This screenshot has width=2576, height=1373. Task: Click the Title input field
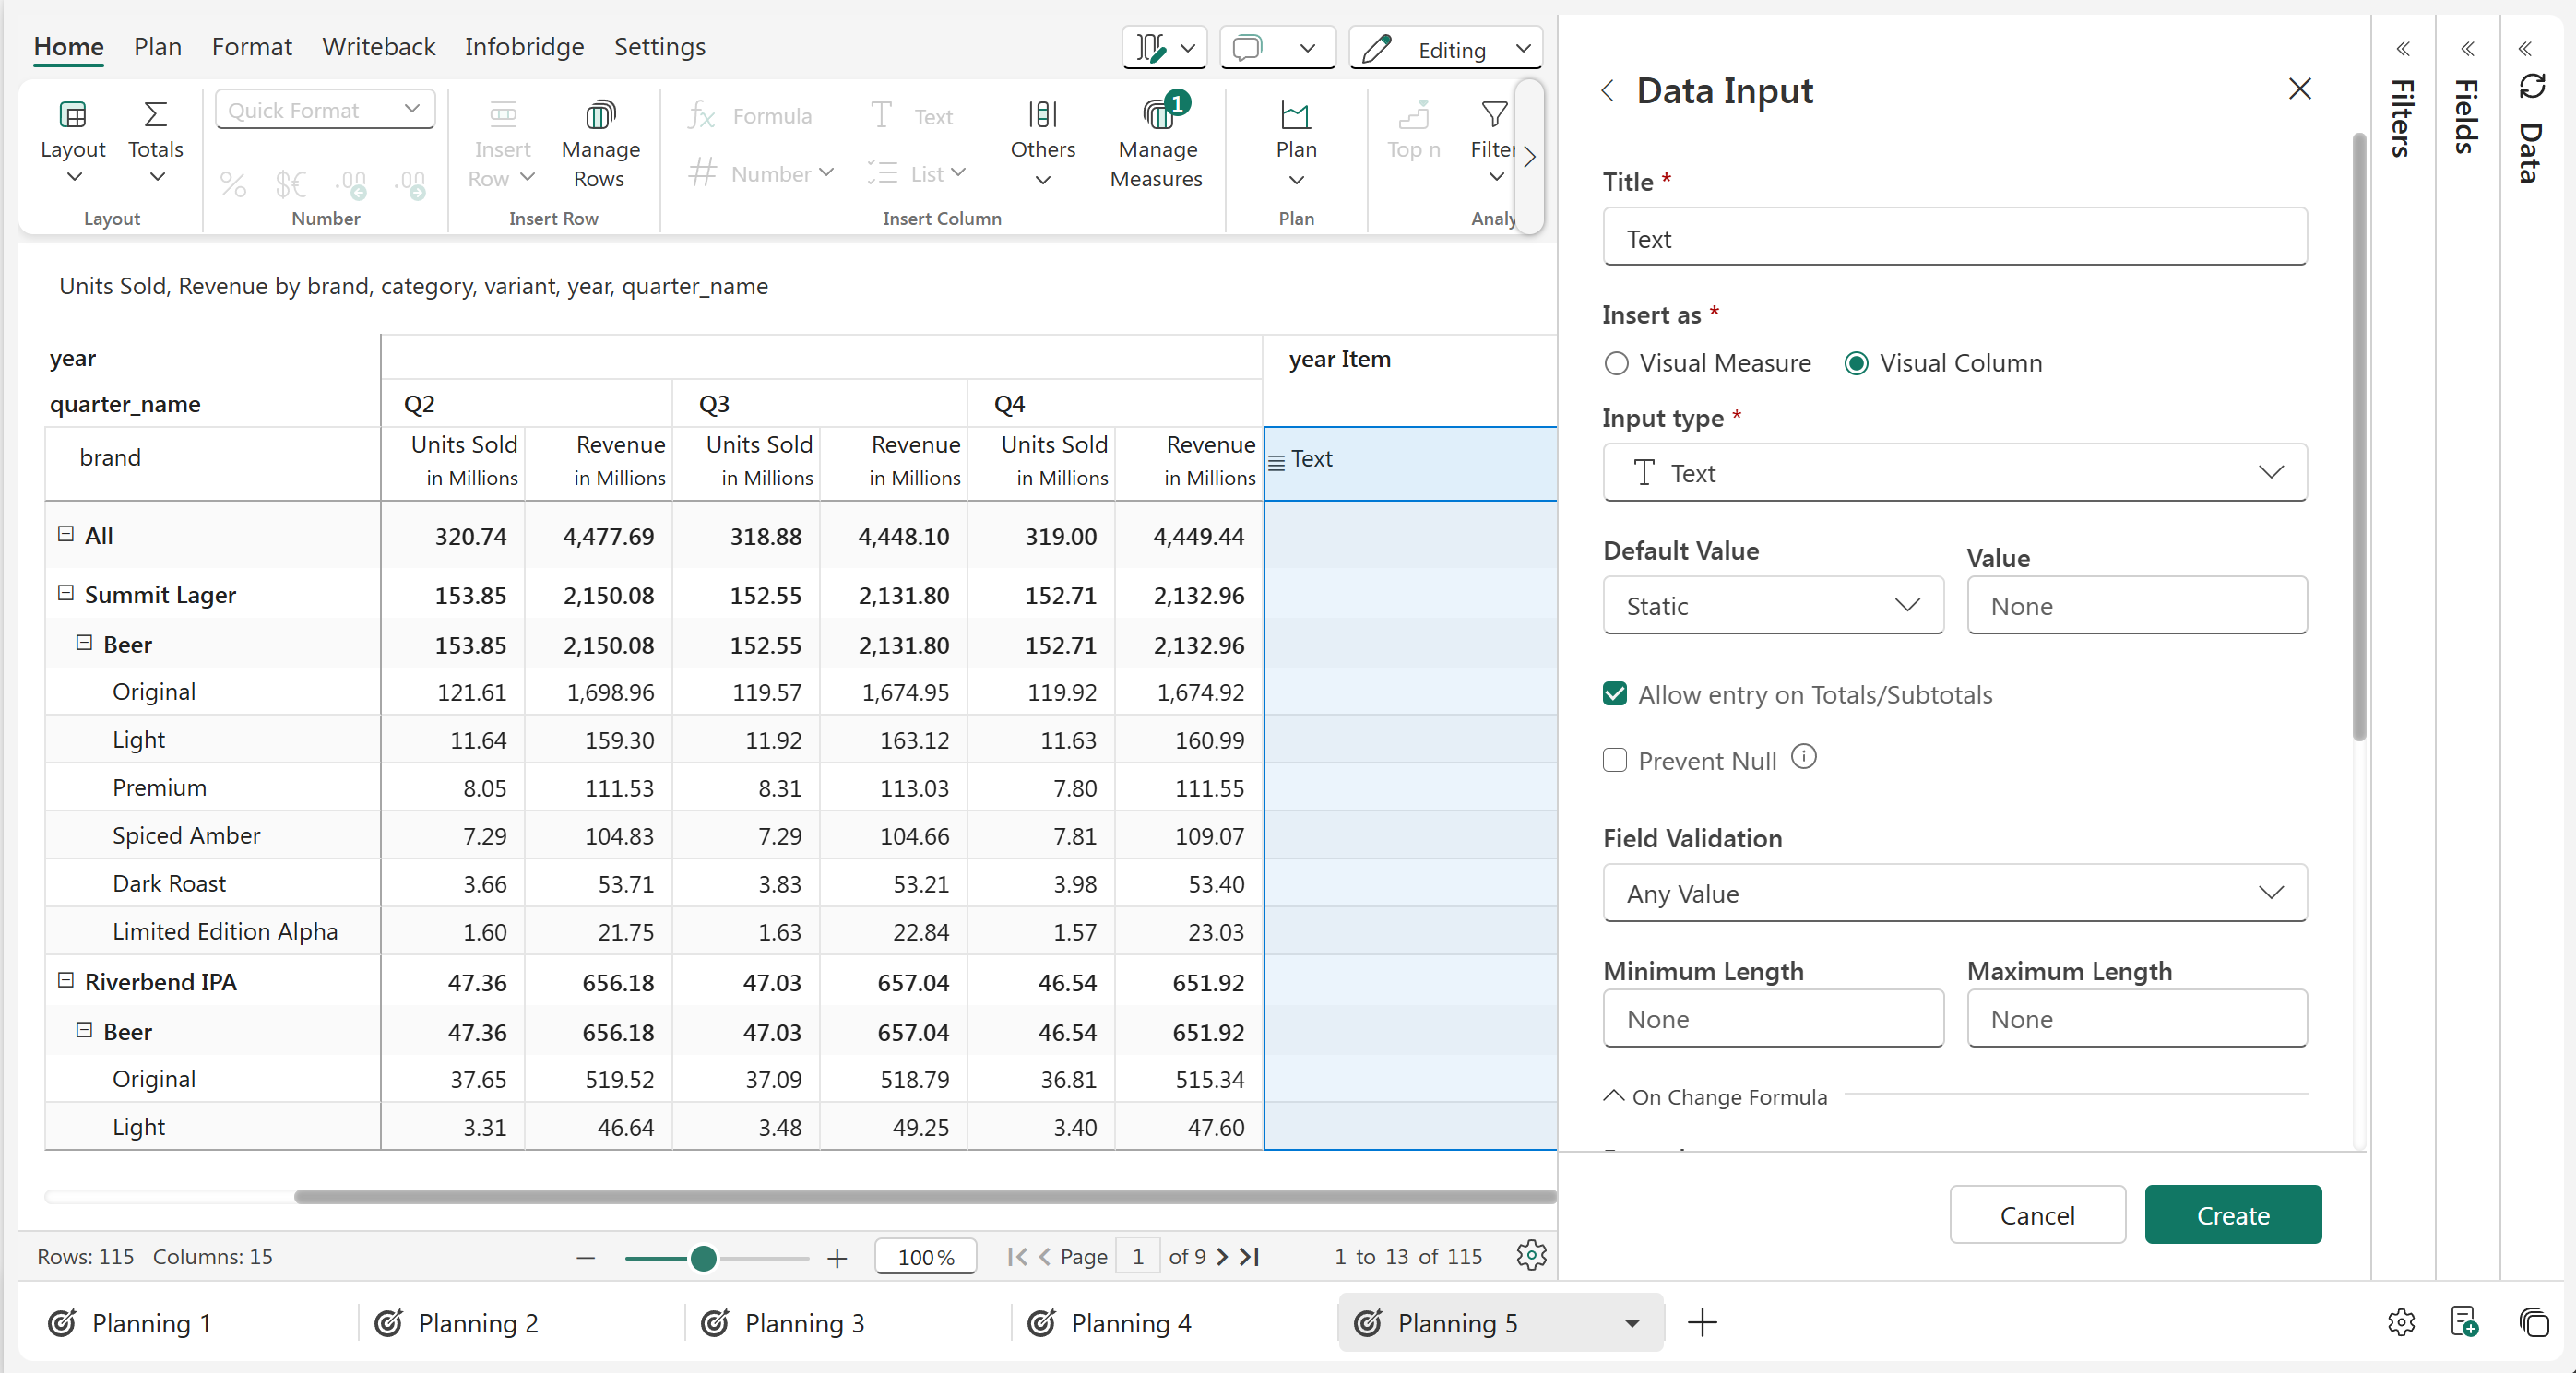point(1954,238)
